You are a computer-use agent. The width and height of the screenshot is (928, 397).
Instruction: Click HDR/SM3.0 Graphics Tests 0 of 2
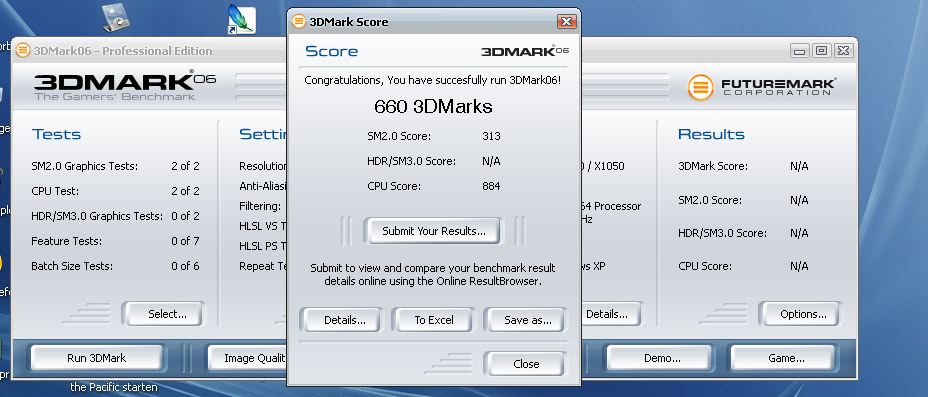pos(185,216)
